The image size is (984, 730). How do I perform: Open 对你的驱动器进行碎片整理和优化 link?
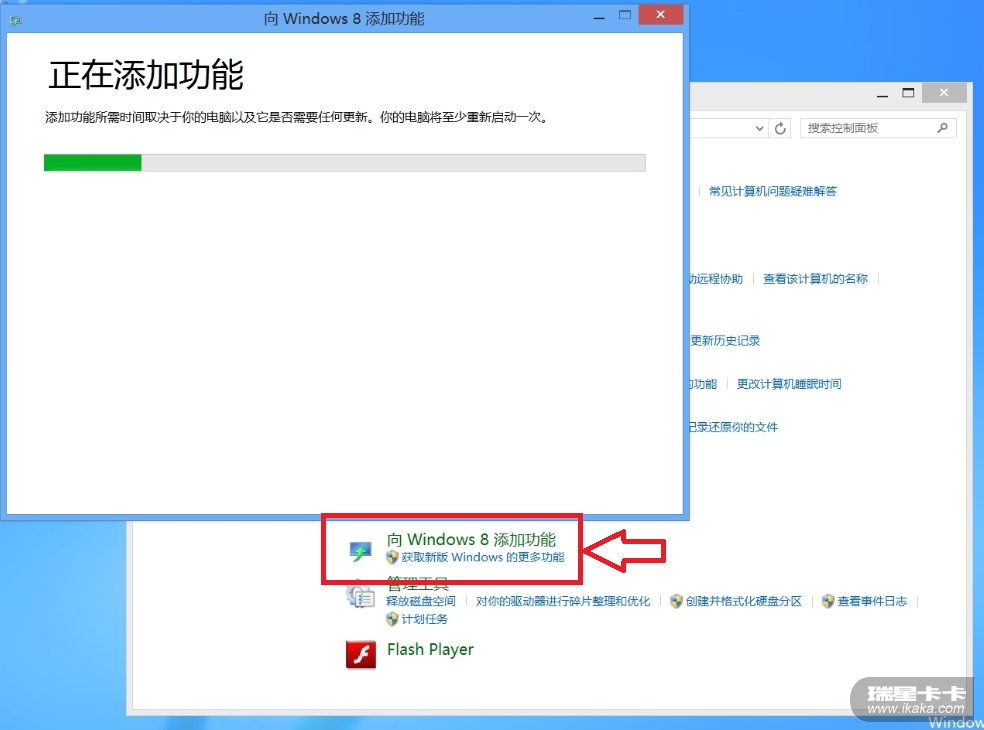pos(562,601)
